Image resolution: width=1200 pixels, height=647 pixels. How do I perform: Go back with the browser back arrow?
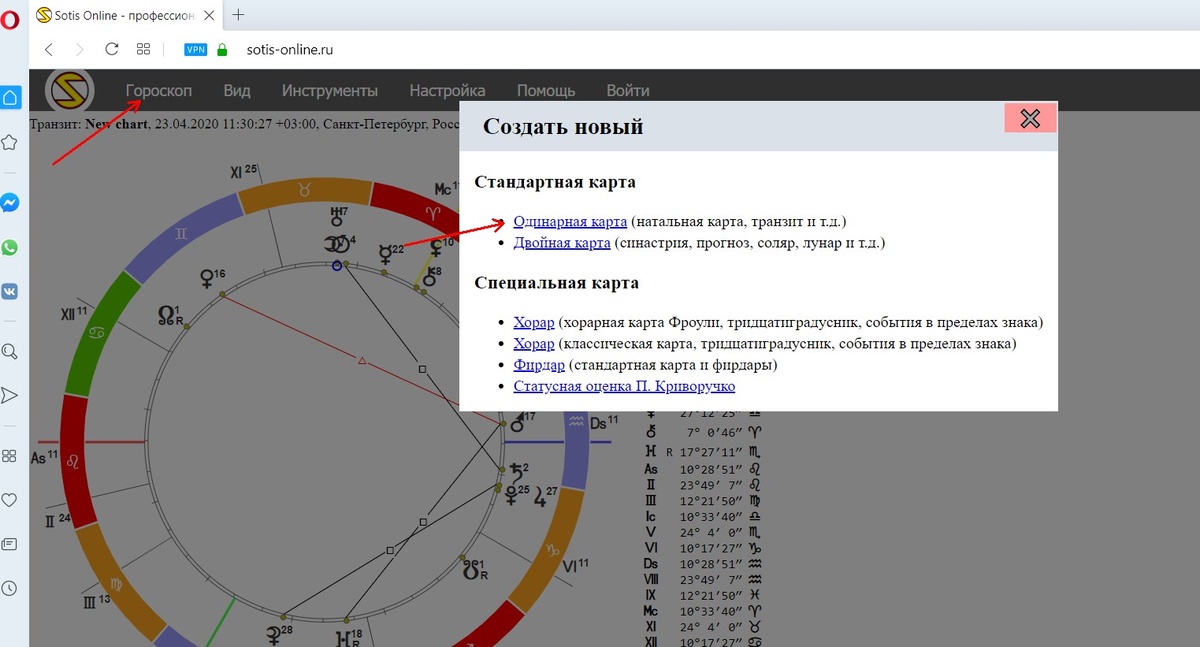coord(49,49)
